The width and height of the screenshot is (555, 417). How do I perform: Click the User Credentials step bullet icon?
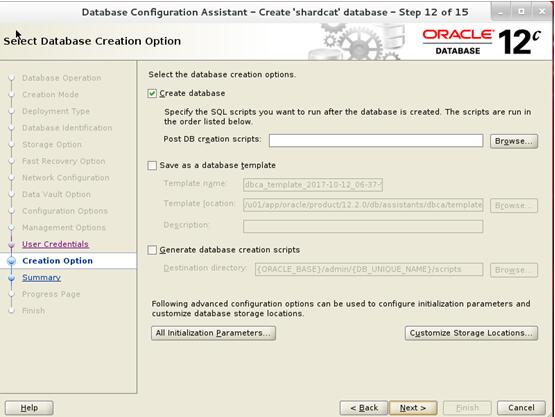coord(11,244)
